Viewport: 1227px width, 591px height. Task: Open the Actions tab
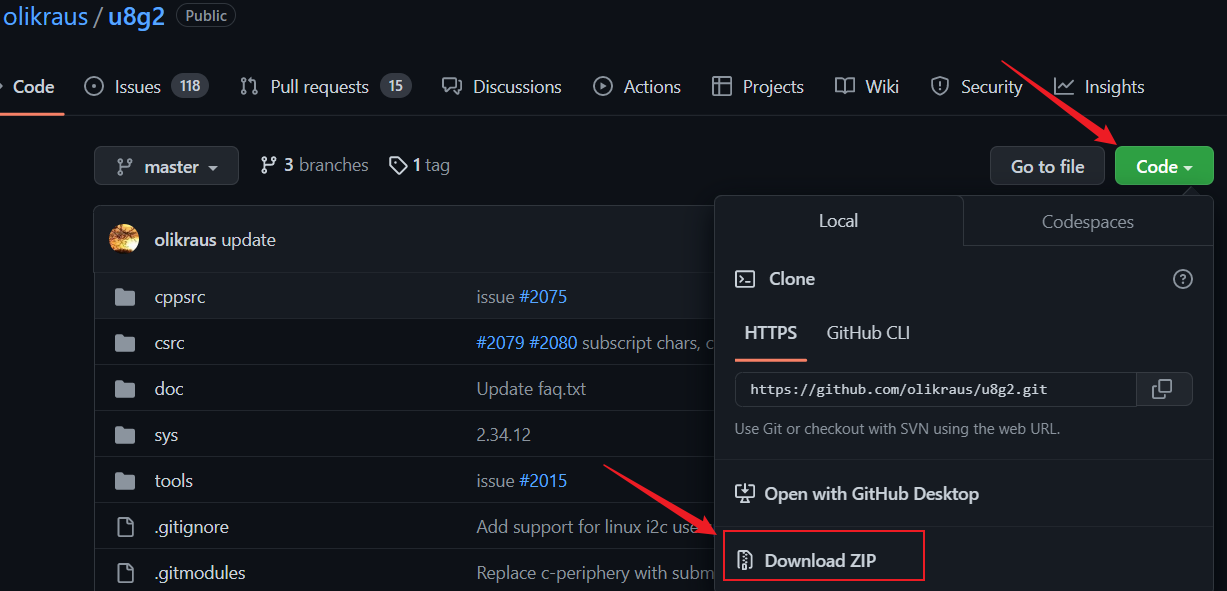click(x=637, y=87)
